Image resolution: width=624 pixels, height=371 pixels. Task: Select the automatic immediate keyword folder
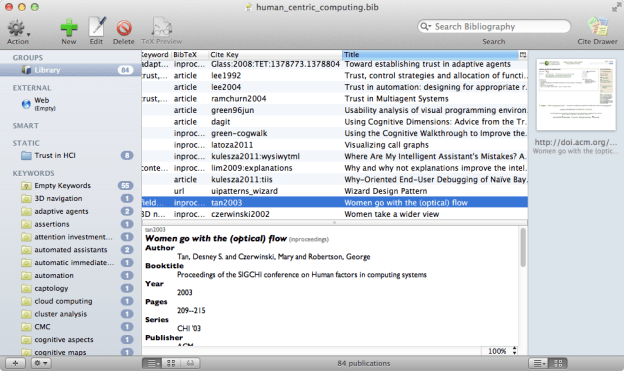click(70, 262)
